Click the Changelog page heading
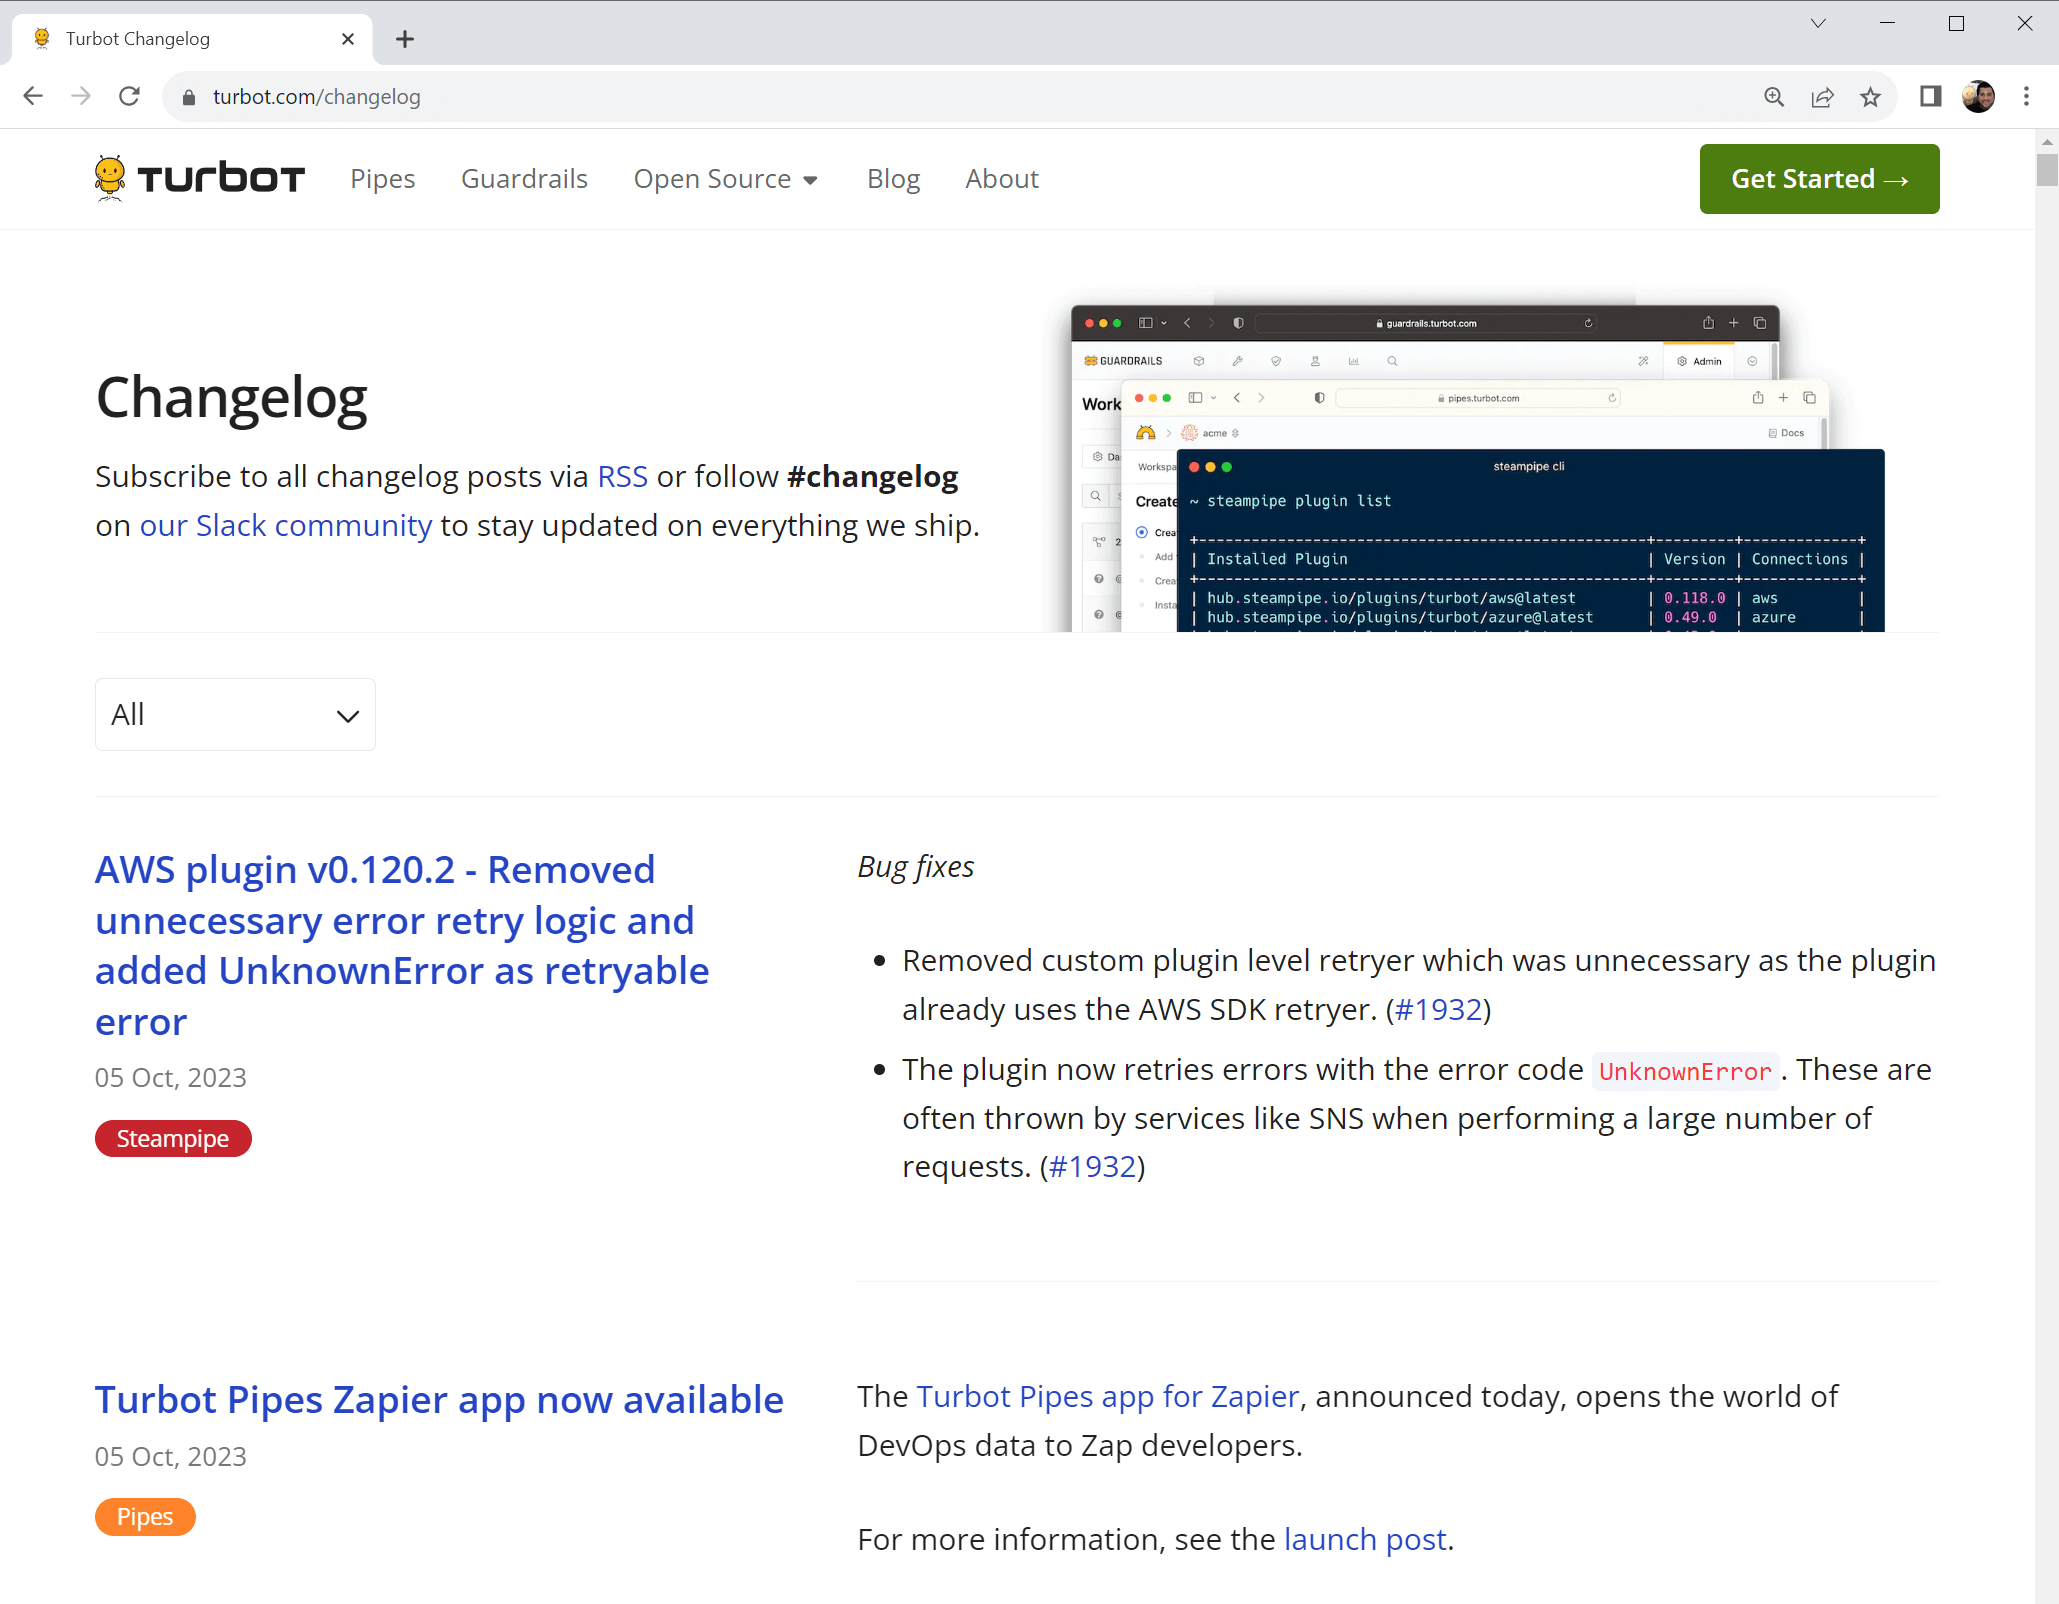 [x=232, y=398]
